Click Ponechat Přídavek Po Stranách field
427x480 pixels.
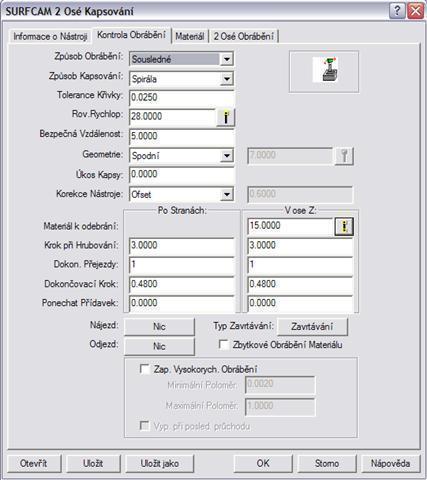182,304
